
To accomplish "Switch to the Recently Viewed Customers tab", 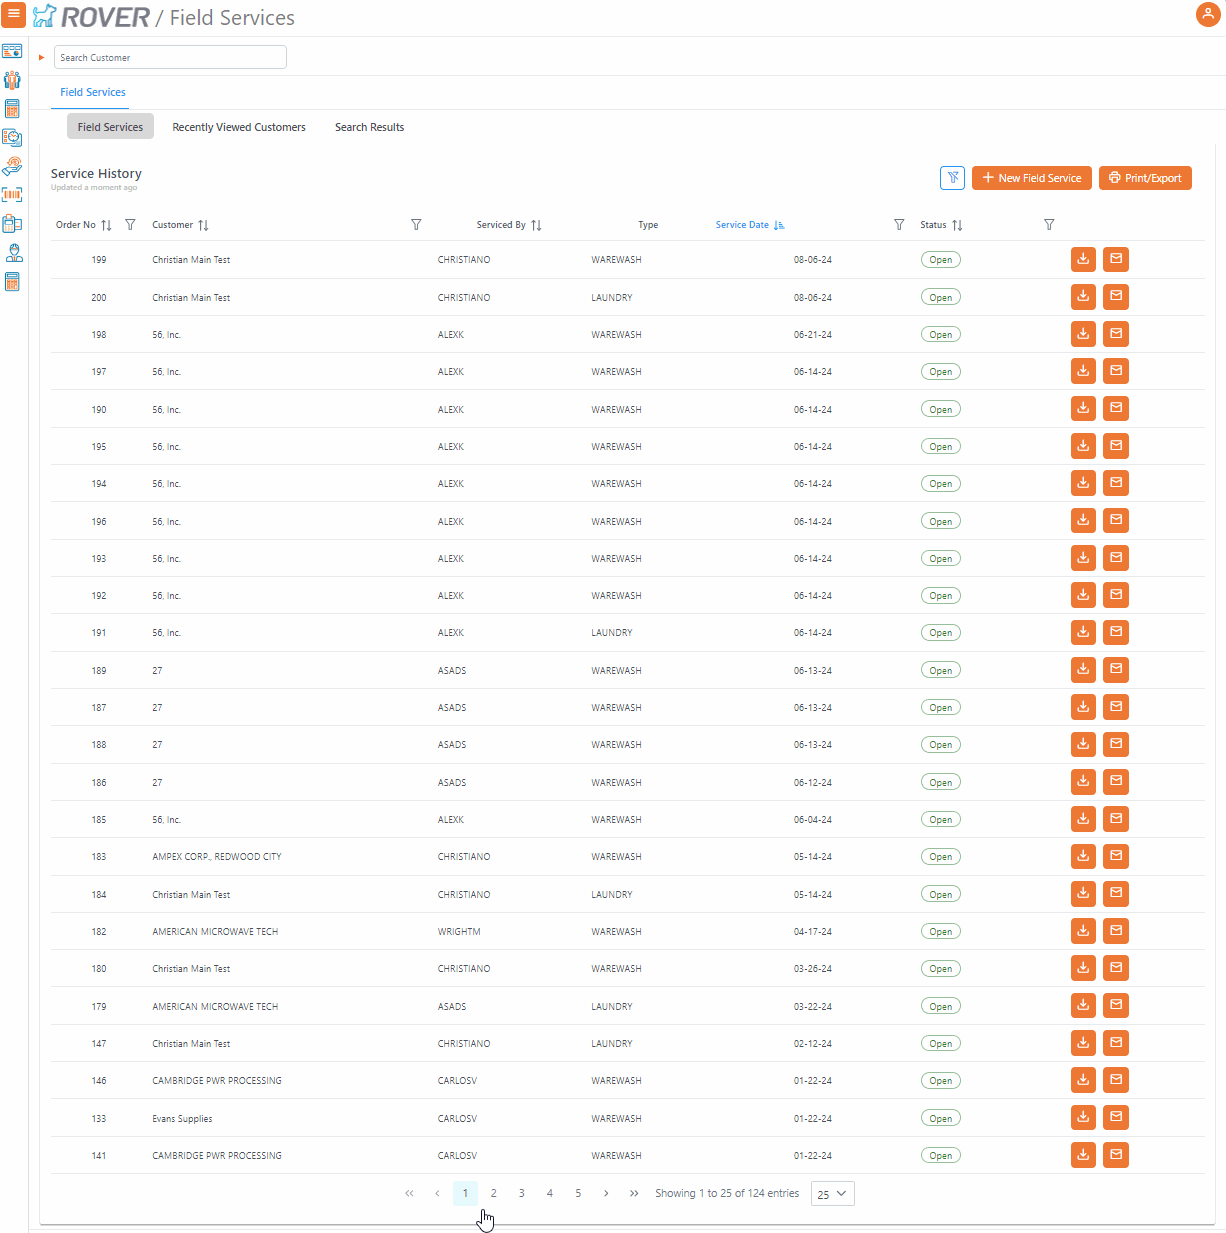I will pyautogui.click(x=239, y=127).
